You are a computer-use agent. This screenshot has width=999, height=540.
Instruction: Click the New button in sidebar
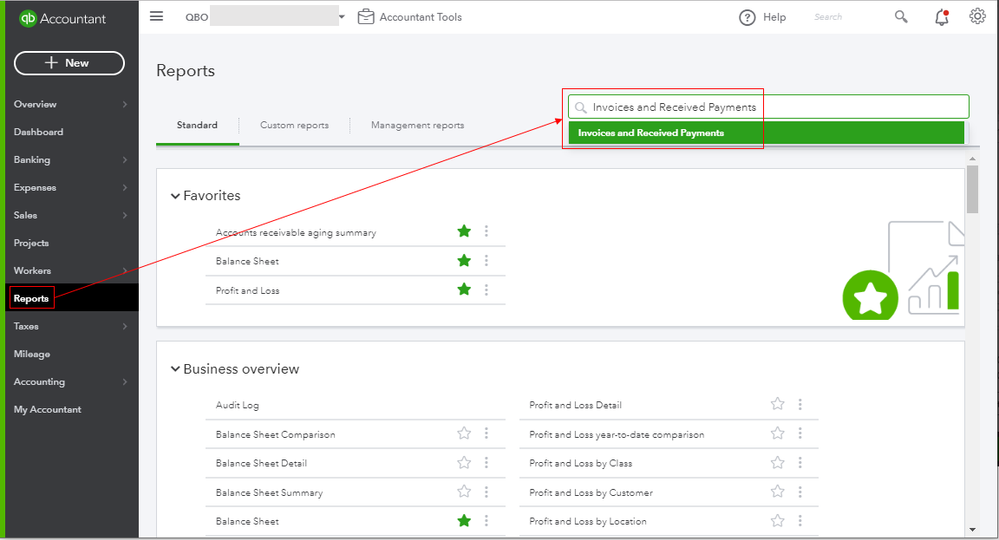(x=69, y=63)
